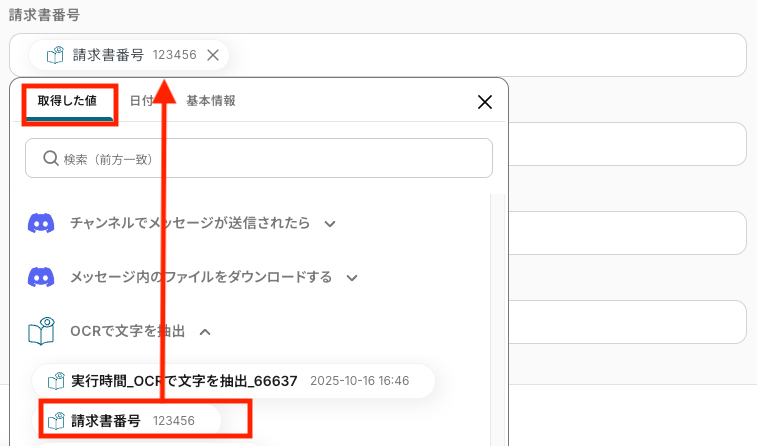
Task: Click the OCR icon in the 請求書番号 field chip
Action: (x=55, y=55)
